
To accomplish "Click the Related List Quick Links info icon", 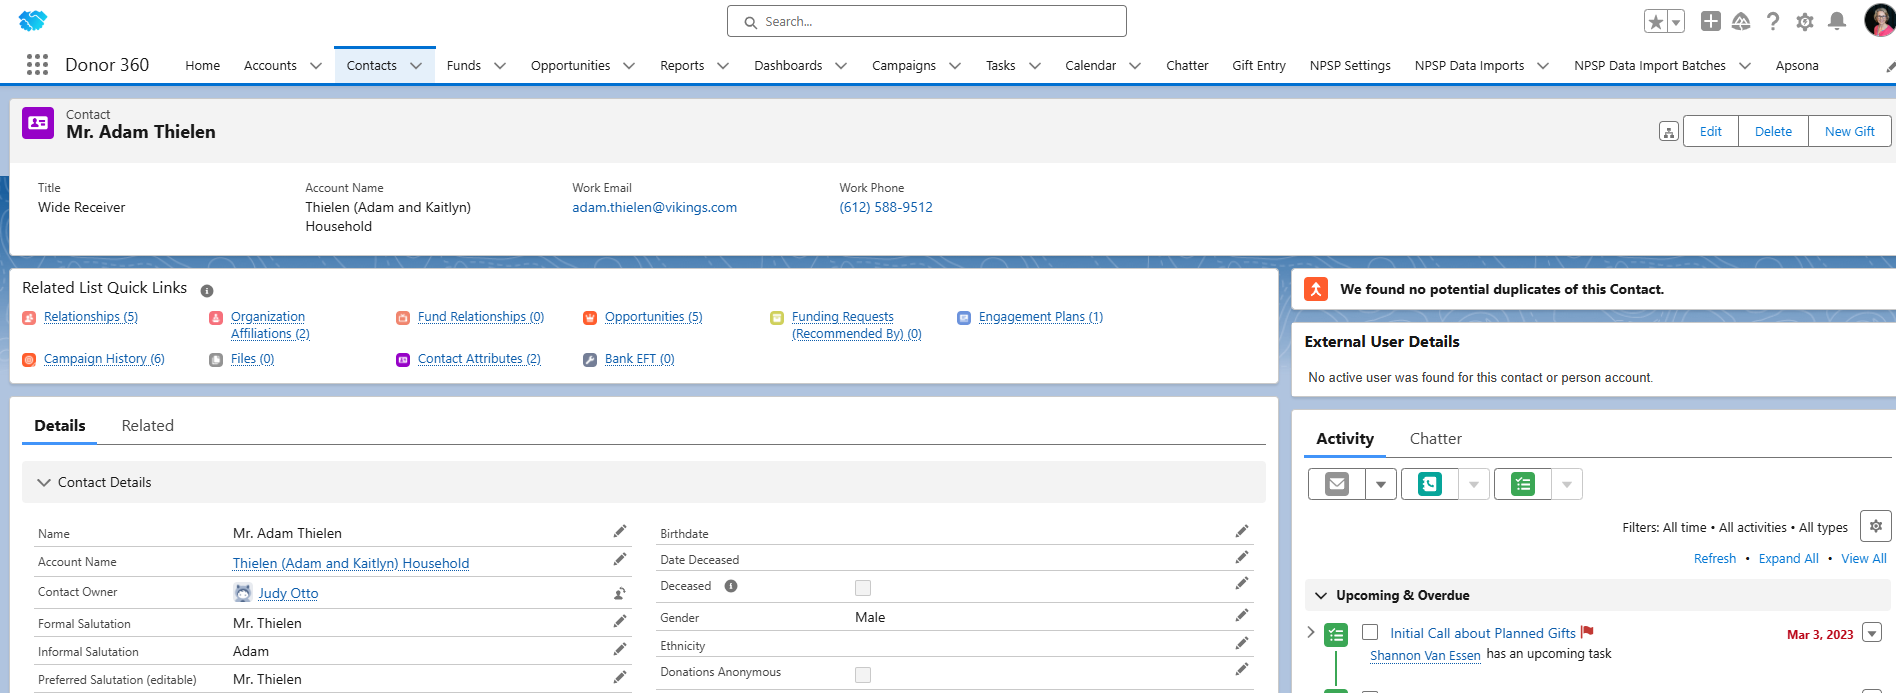I will (207, 291).
